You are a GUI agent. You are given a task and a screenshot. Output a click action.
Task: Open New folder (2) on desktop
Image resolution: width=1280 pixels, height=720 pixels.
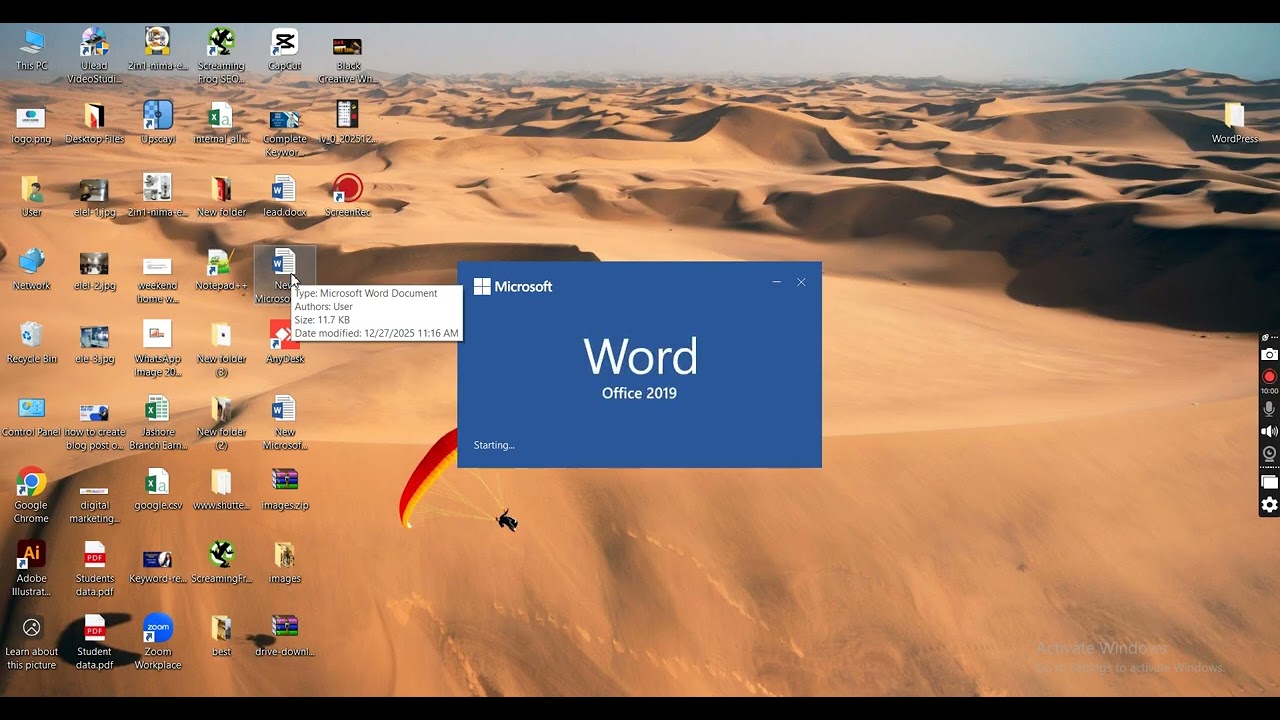point(221,422)
